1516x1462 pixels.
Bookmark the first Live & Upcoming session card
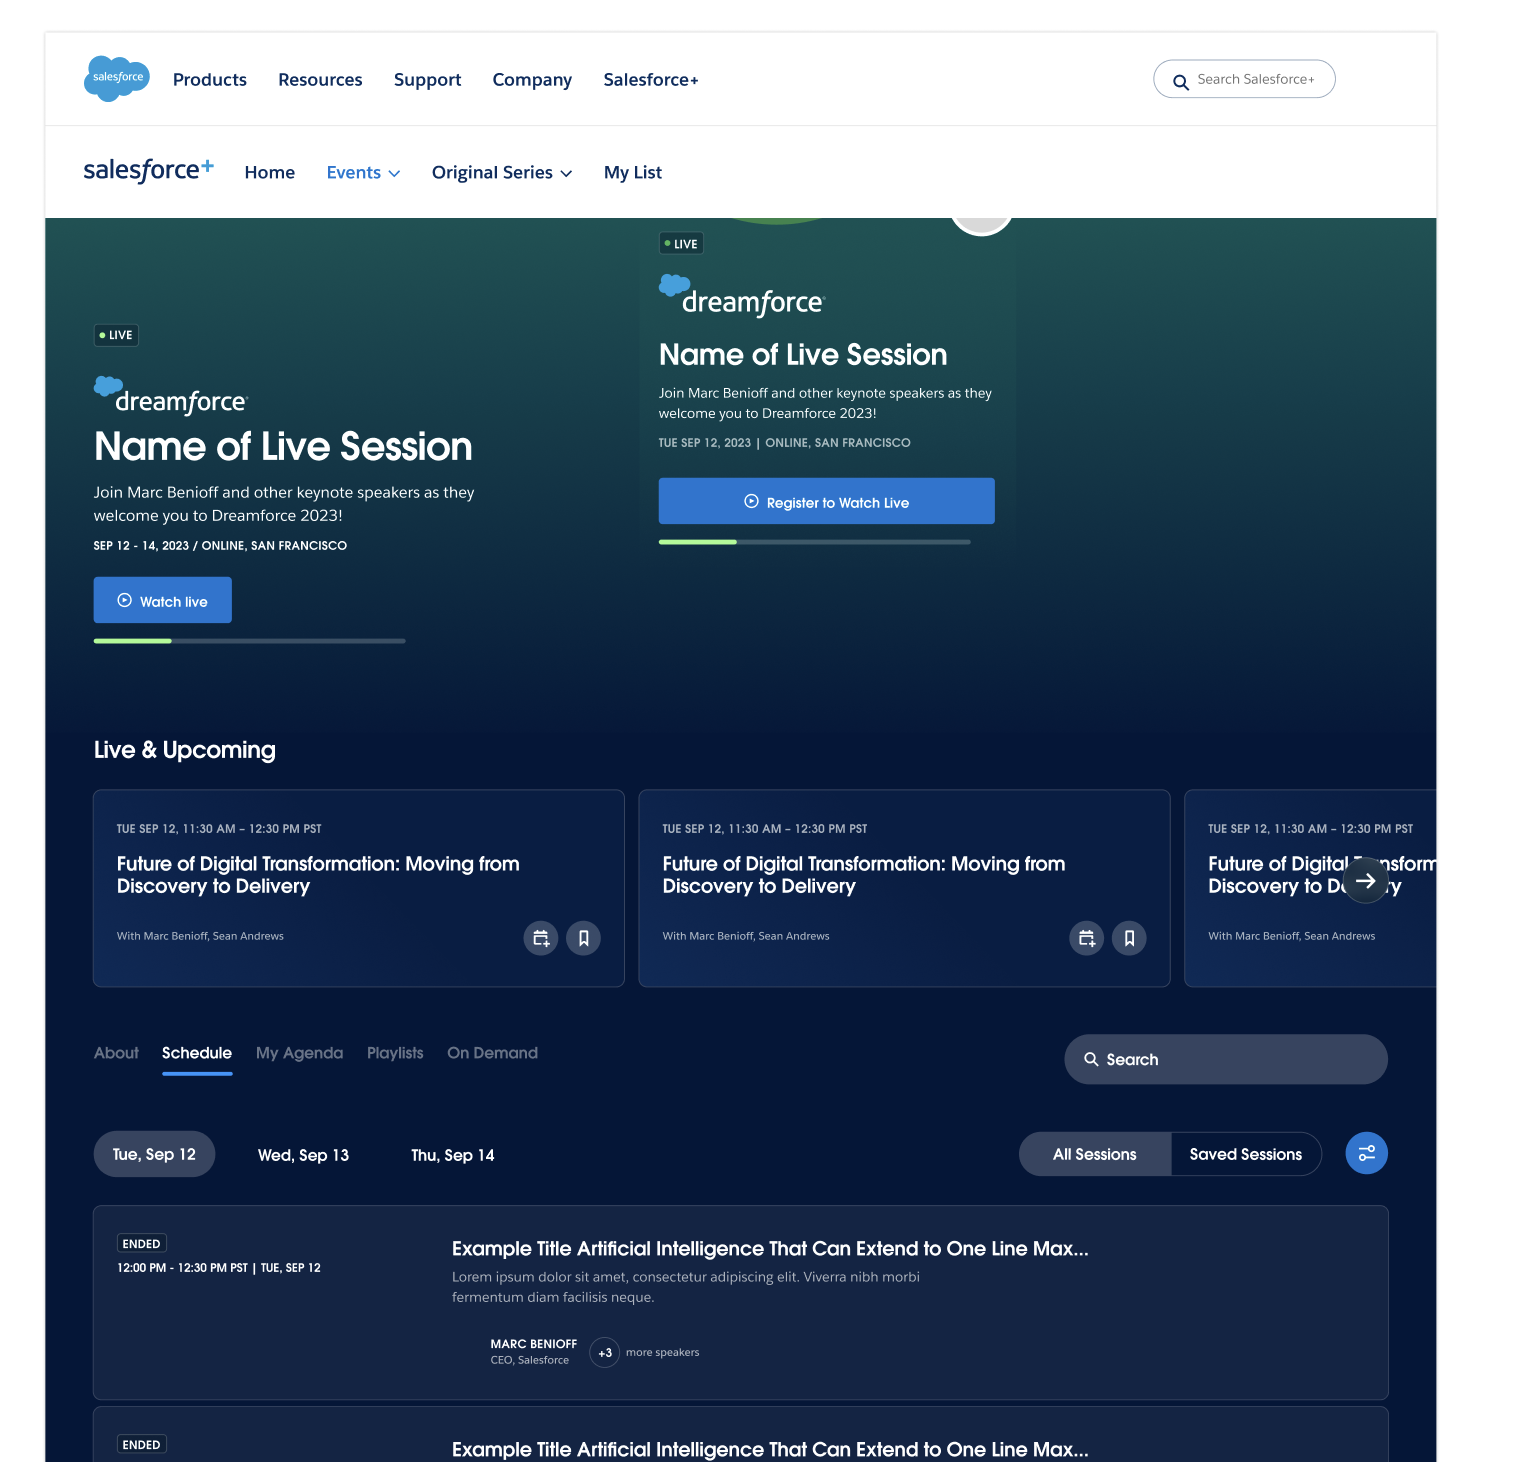click(x=584, y=938)
